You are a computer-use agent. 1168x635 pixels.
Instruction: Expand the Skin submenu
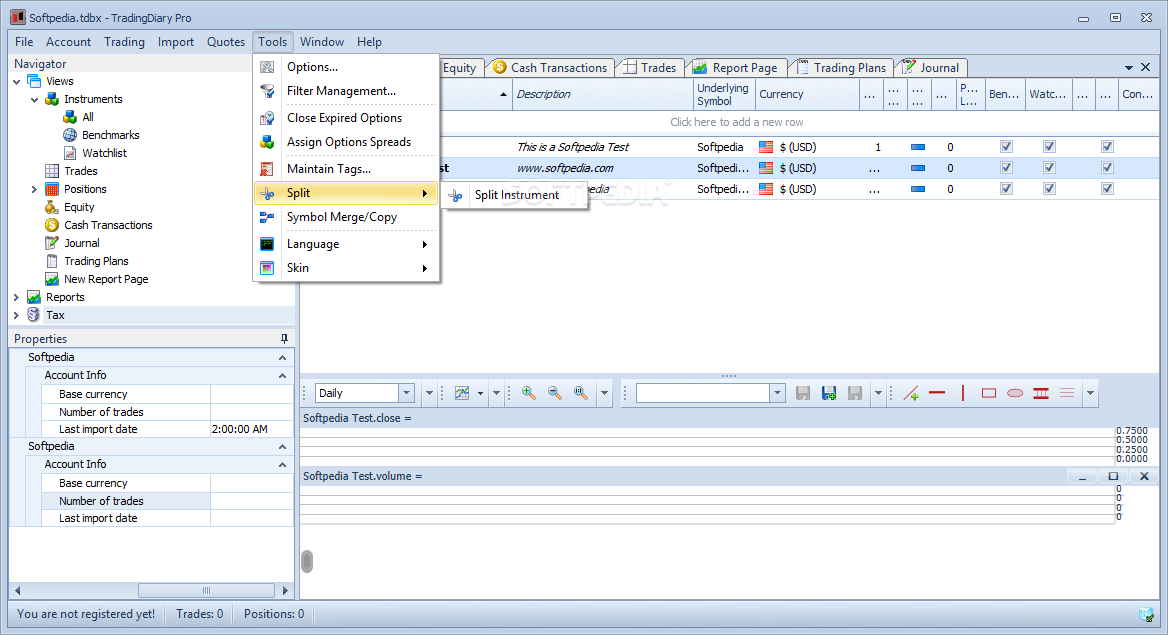[346, 268]
